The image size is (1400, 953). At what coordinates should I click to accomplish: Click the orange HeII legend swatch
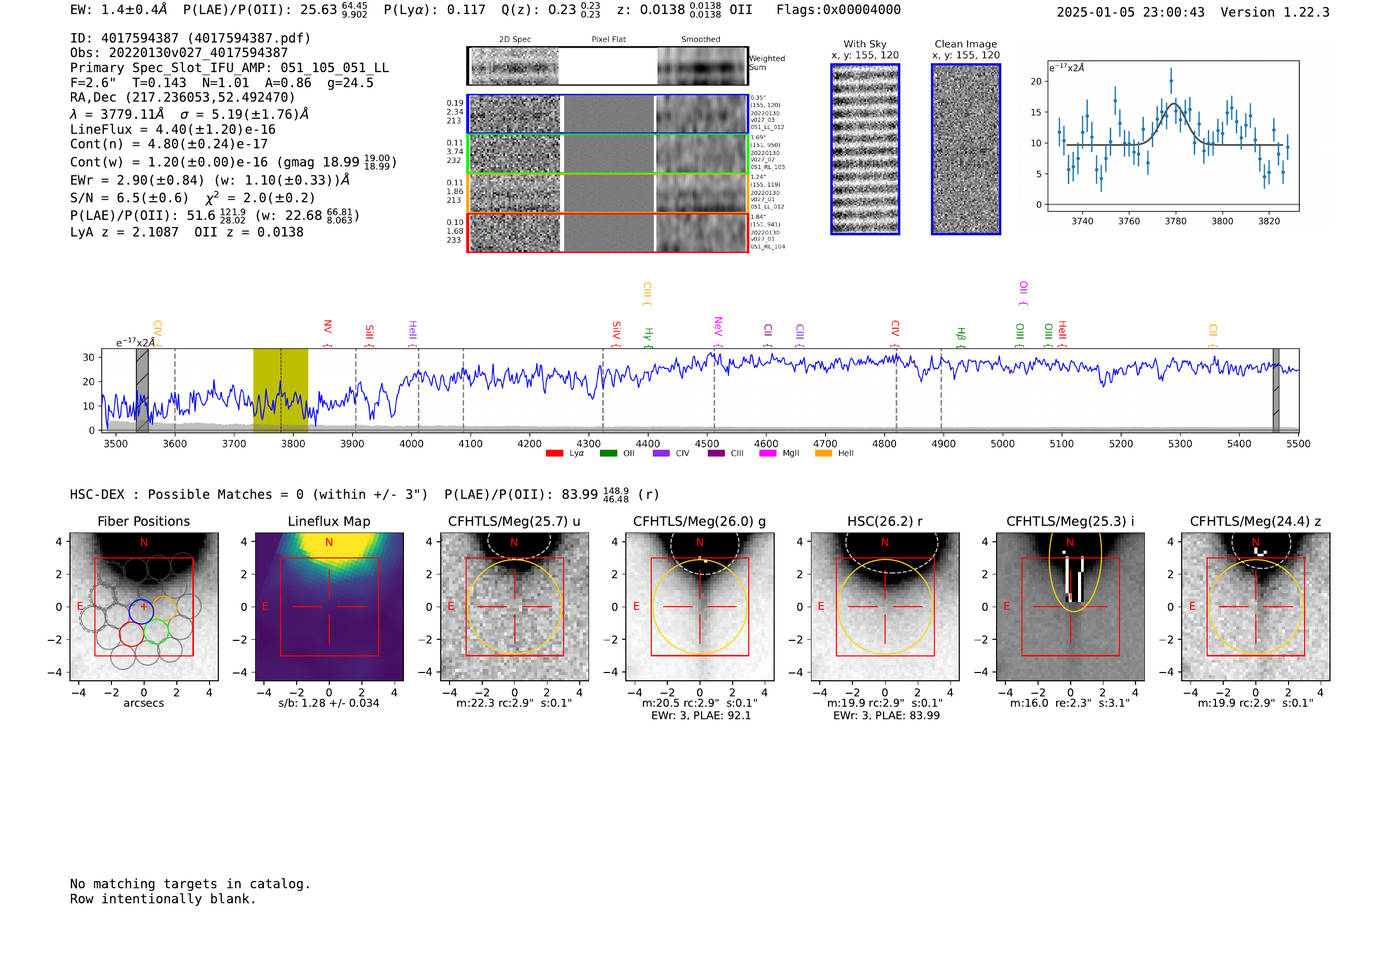coord(824,454)
